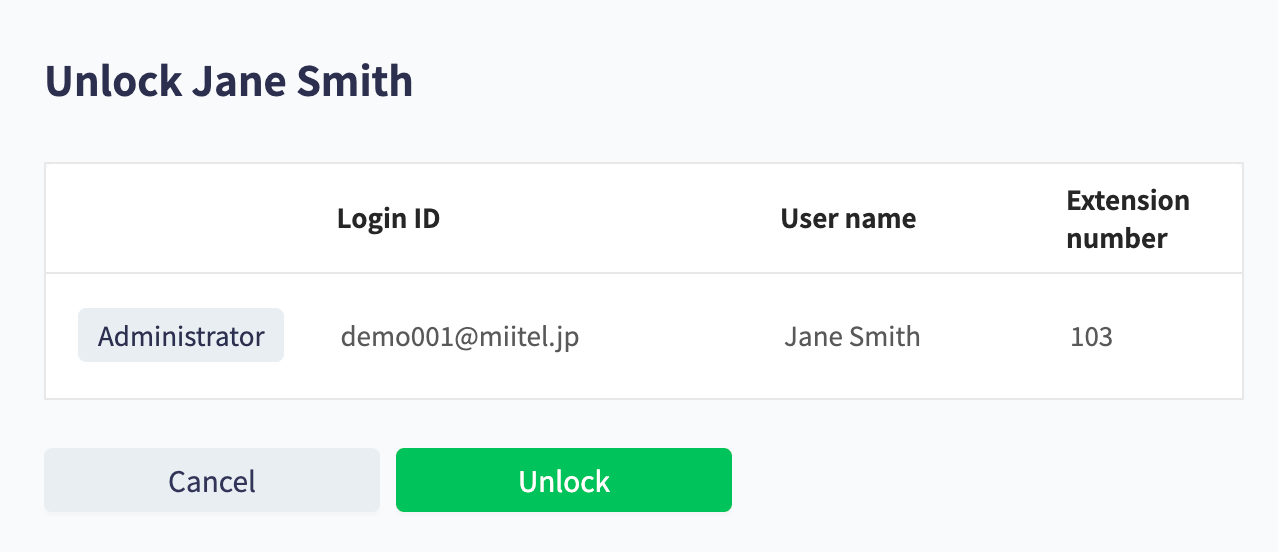
Task: Click the Extension number column header
Action: tap(1128, 219)
